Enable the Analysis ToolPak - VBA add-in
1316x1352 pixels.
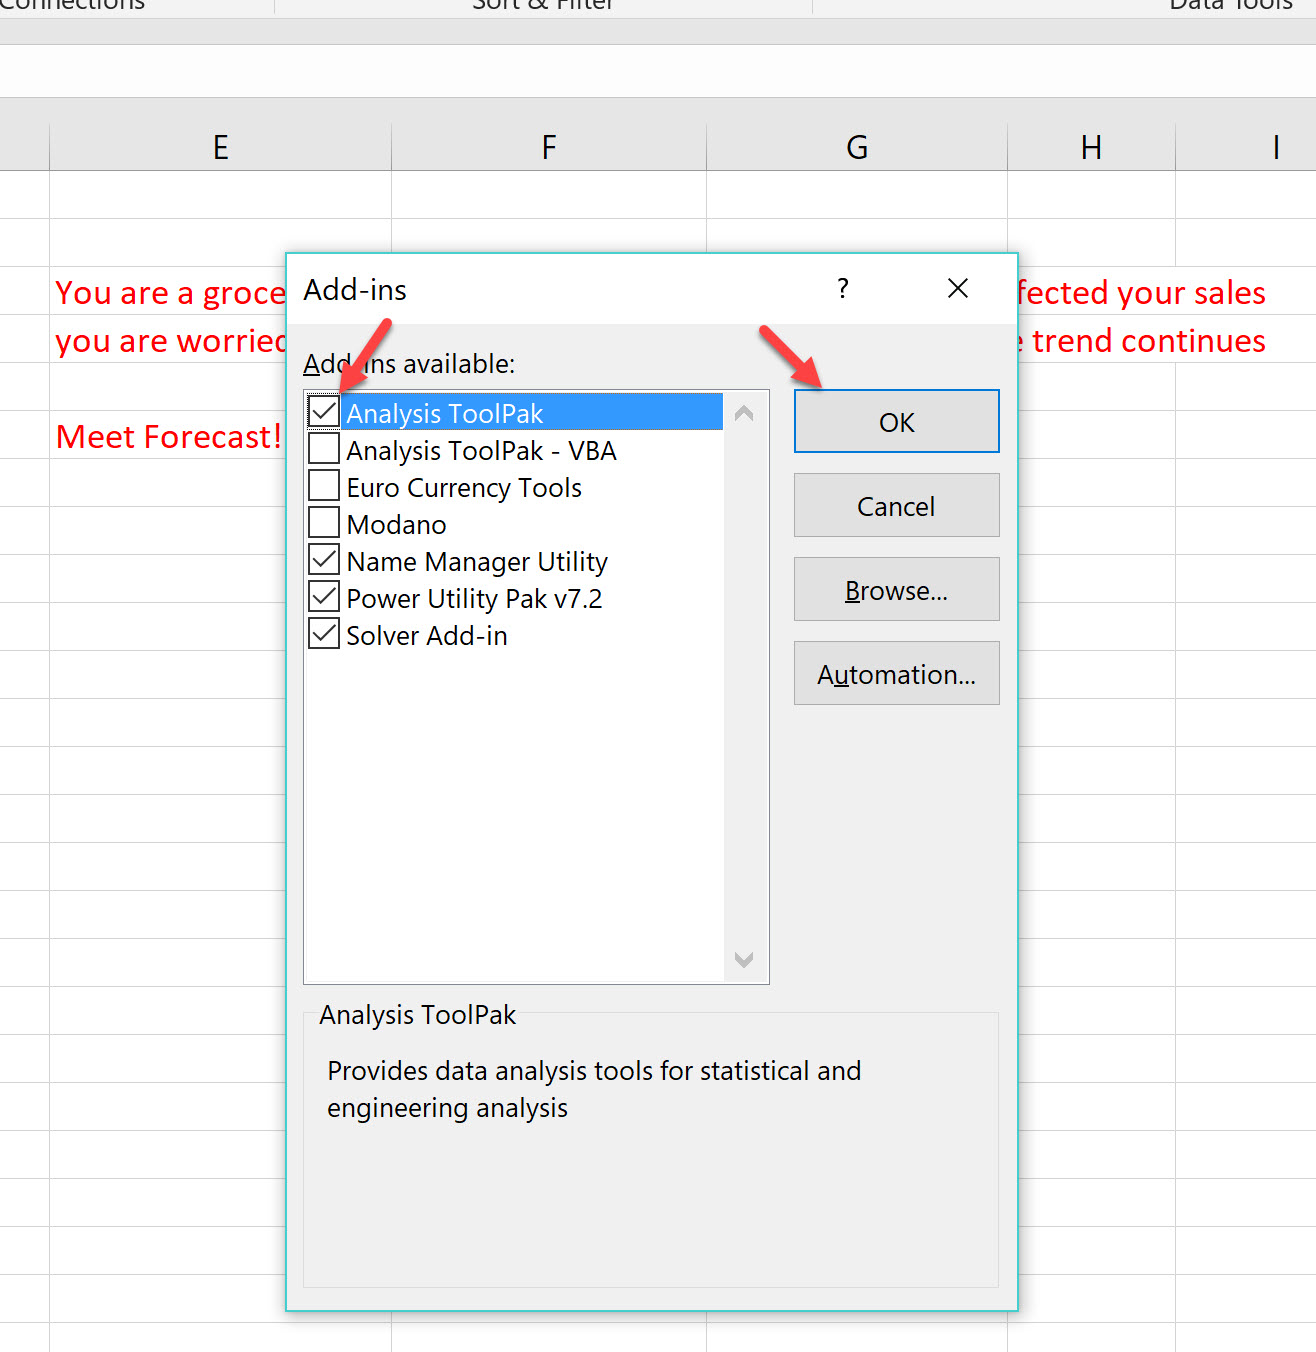(x=322, y=448)
